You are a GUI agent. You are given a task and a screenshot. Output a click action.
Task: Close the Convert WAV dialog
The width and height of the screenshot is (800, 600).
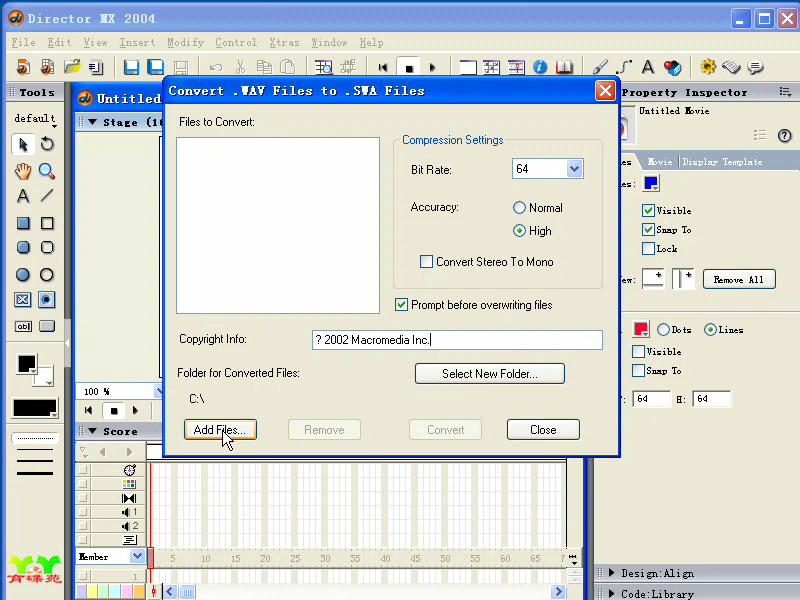(x=605, y=91)
